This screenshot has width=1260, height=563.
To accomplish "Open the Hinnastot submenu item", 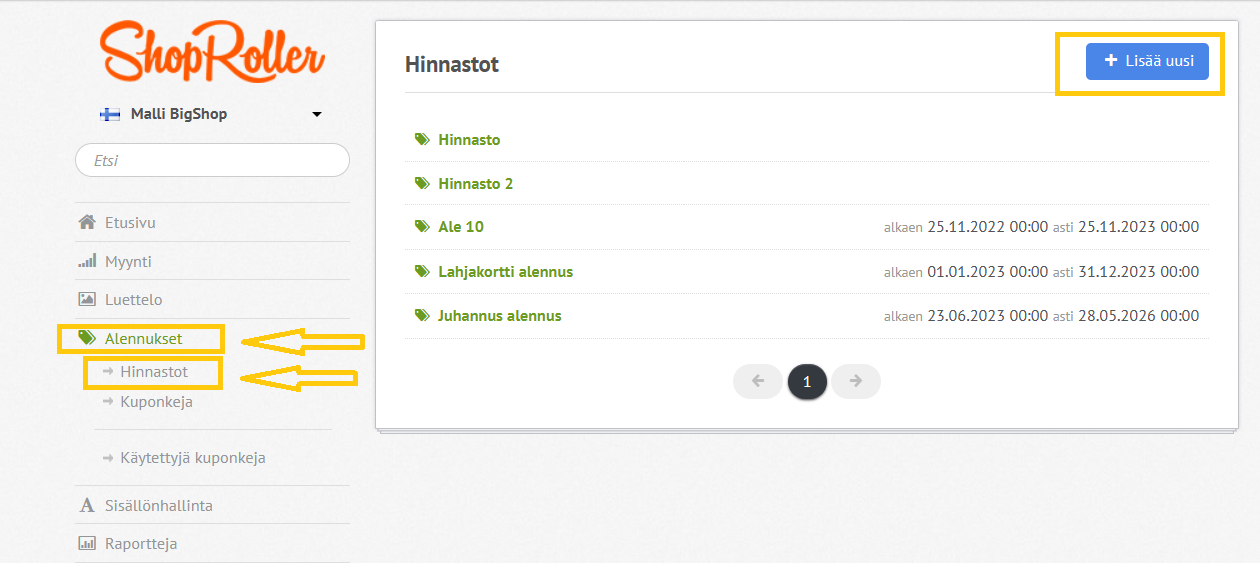I will (154, 371).
